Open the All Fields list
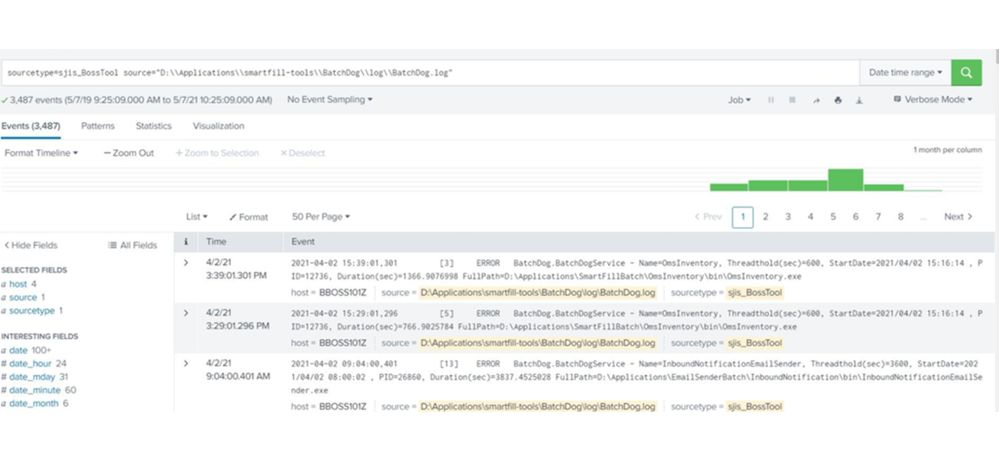This screenshot has height=461, width=999. [133, 245]
